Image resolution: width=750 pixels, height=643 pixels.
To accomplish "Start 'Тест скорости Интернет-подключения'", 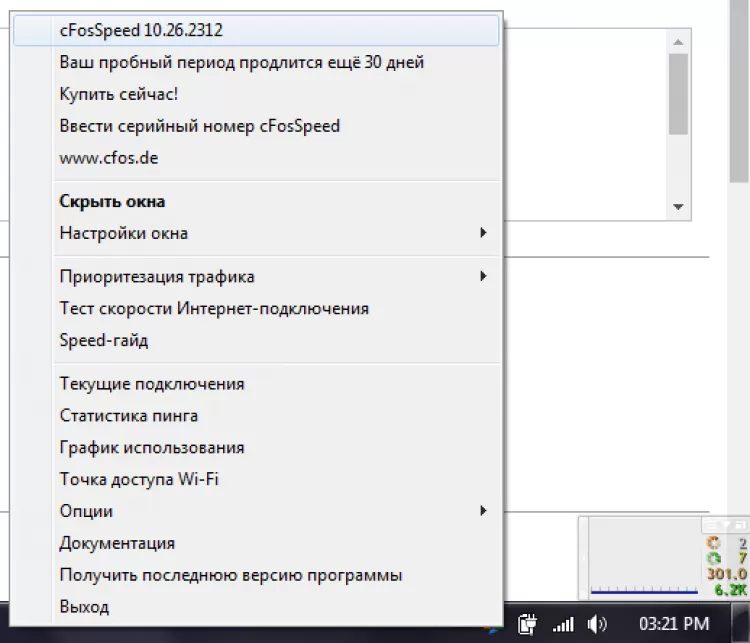I will point(256,309).
